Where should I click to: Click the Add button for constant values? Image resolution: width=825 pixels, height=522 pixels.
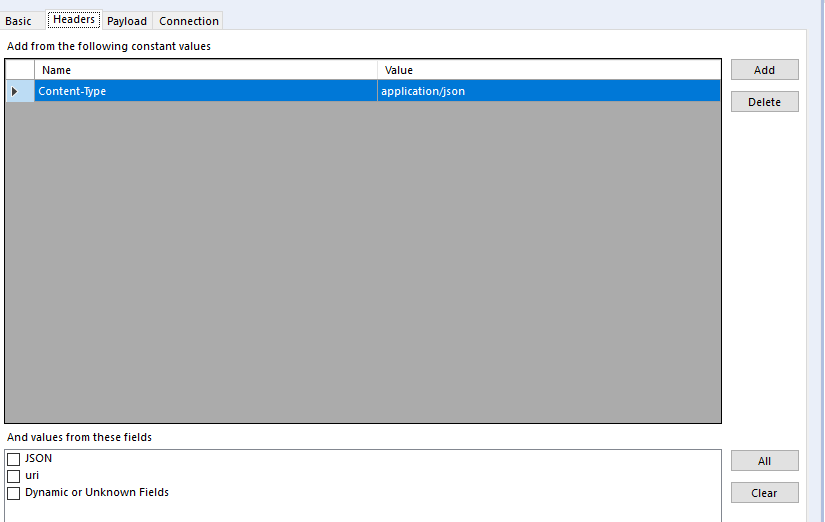(764, 70)
